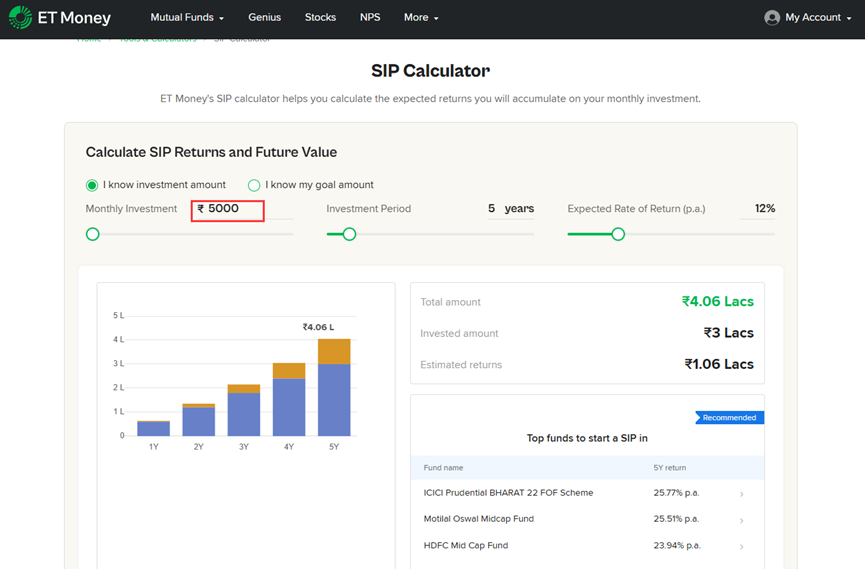Click the '25.77% p.a.' return value

point(676,493)
